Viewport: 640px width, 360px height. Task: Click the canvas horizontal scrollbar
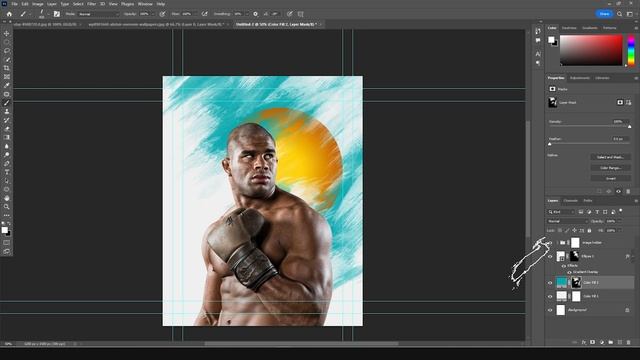301,344
